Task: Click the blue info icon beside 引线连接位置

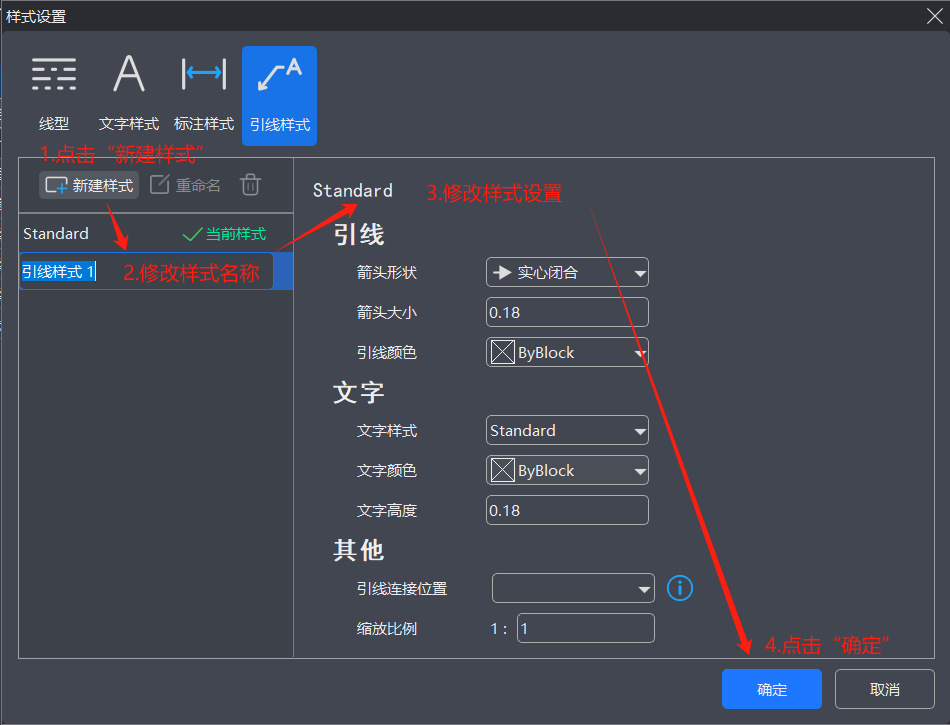Action: (x=680, y=588)
